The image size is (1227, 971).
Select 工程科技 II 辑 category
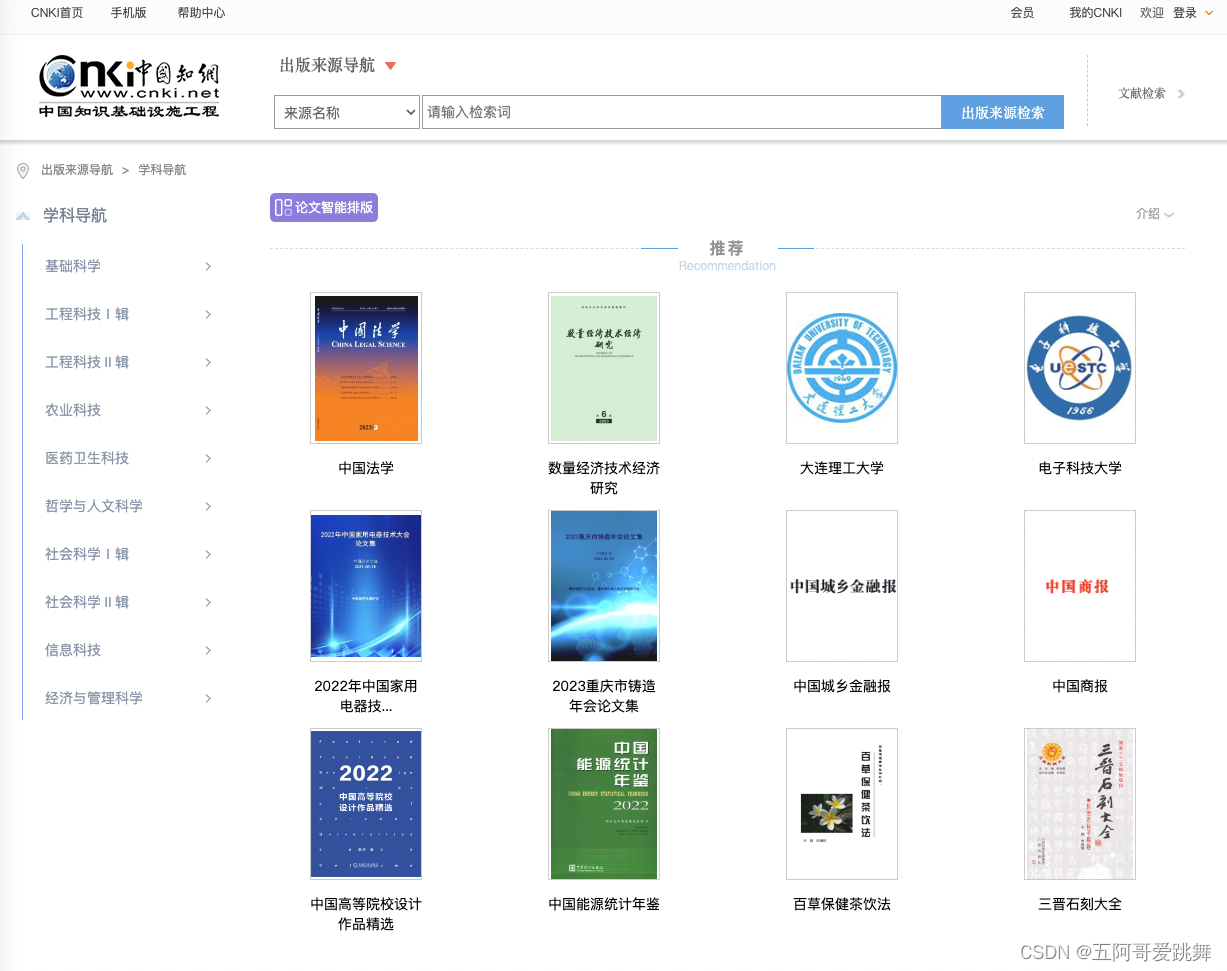click(87, 362)
